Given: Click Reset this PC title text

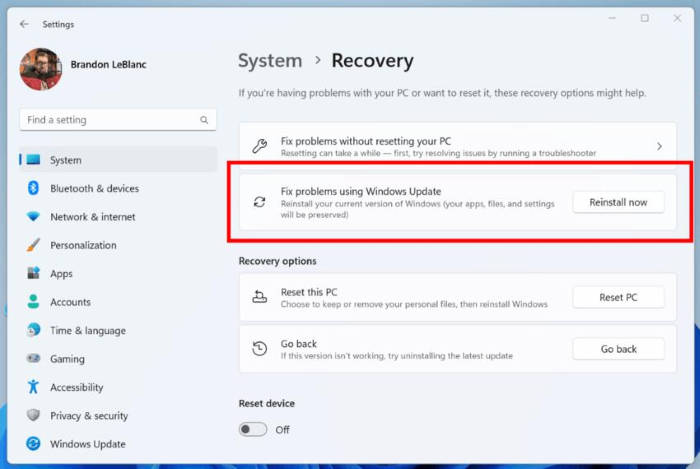Looking at the screenshot, I should coord(309,292).
